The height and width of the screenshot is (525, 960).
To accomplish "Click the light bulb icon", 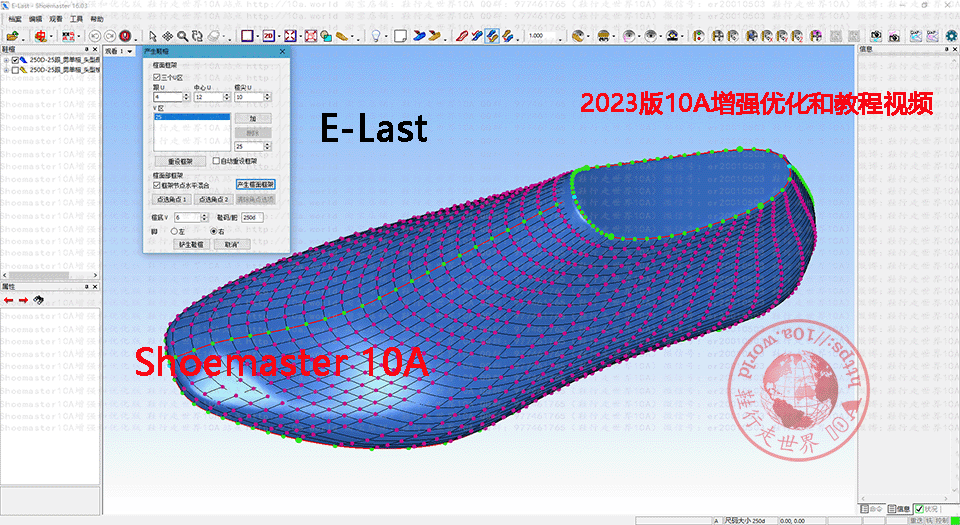I will (376, 36).
